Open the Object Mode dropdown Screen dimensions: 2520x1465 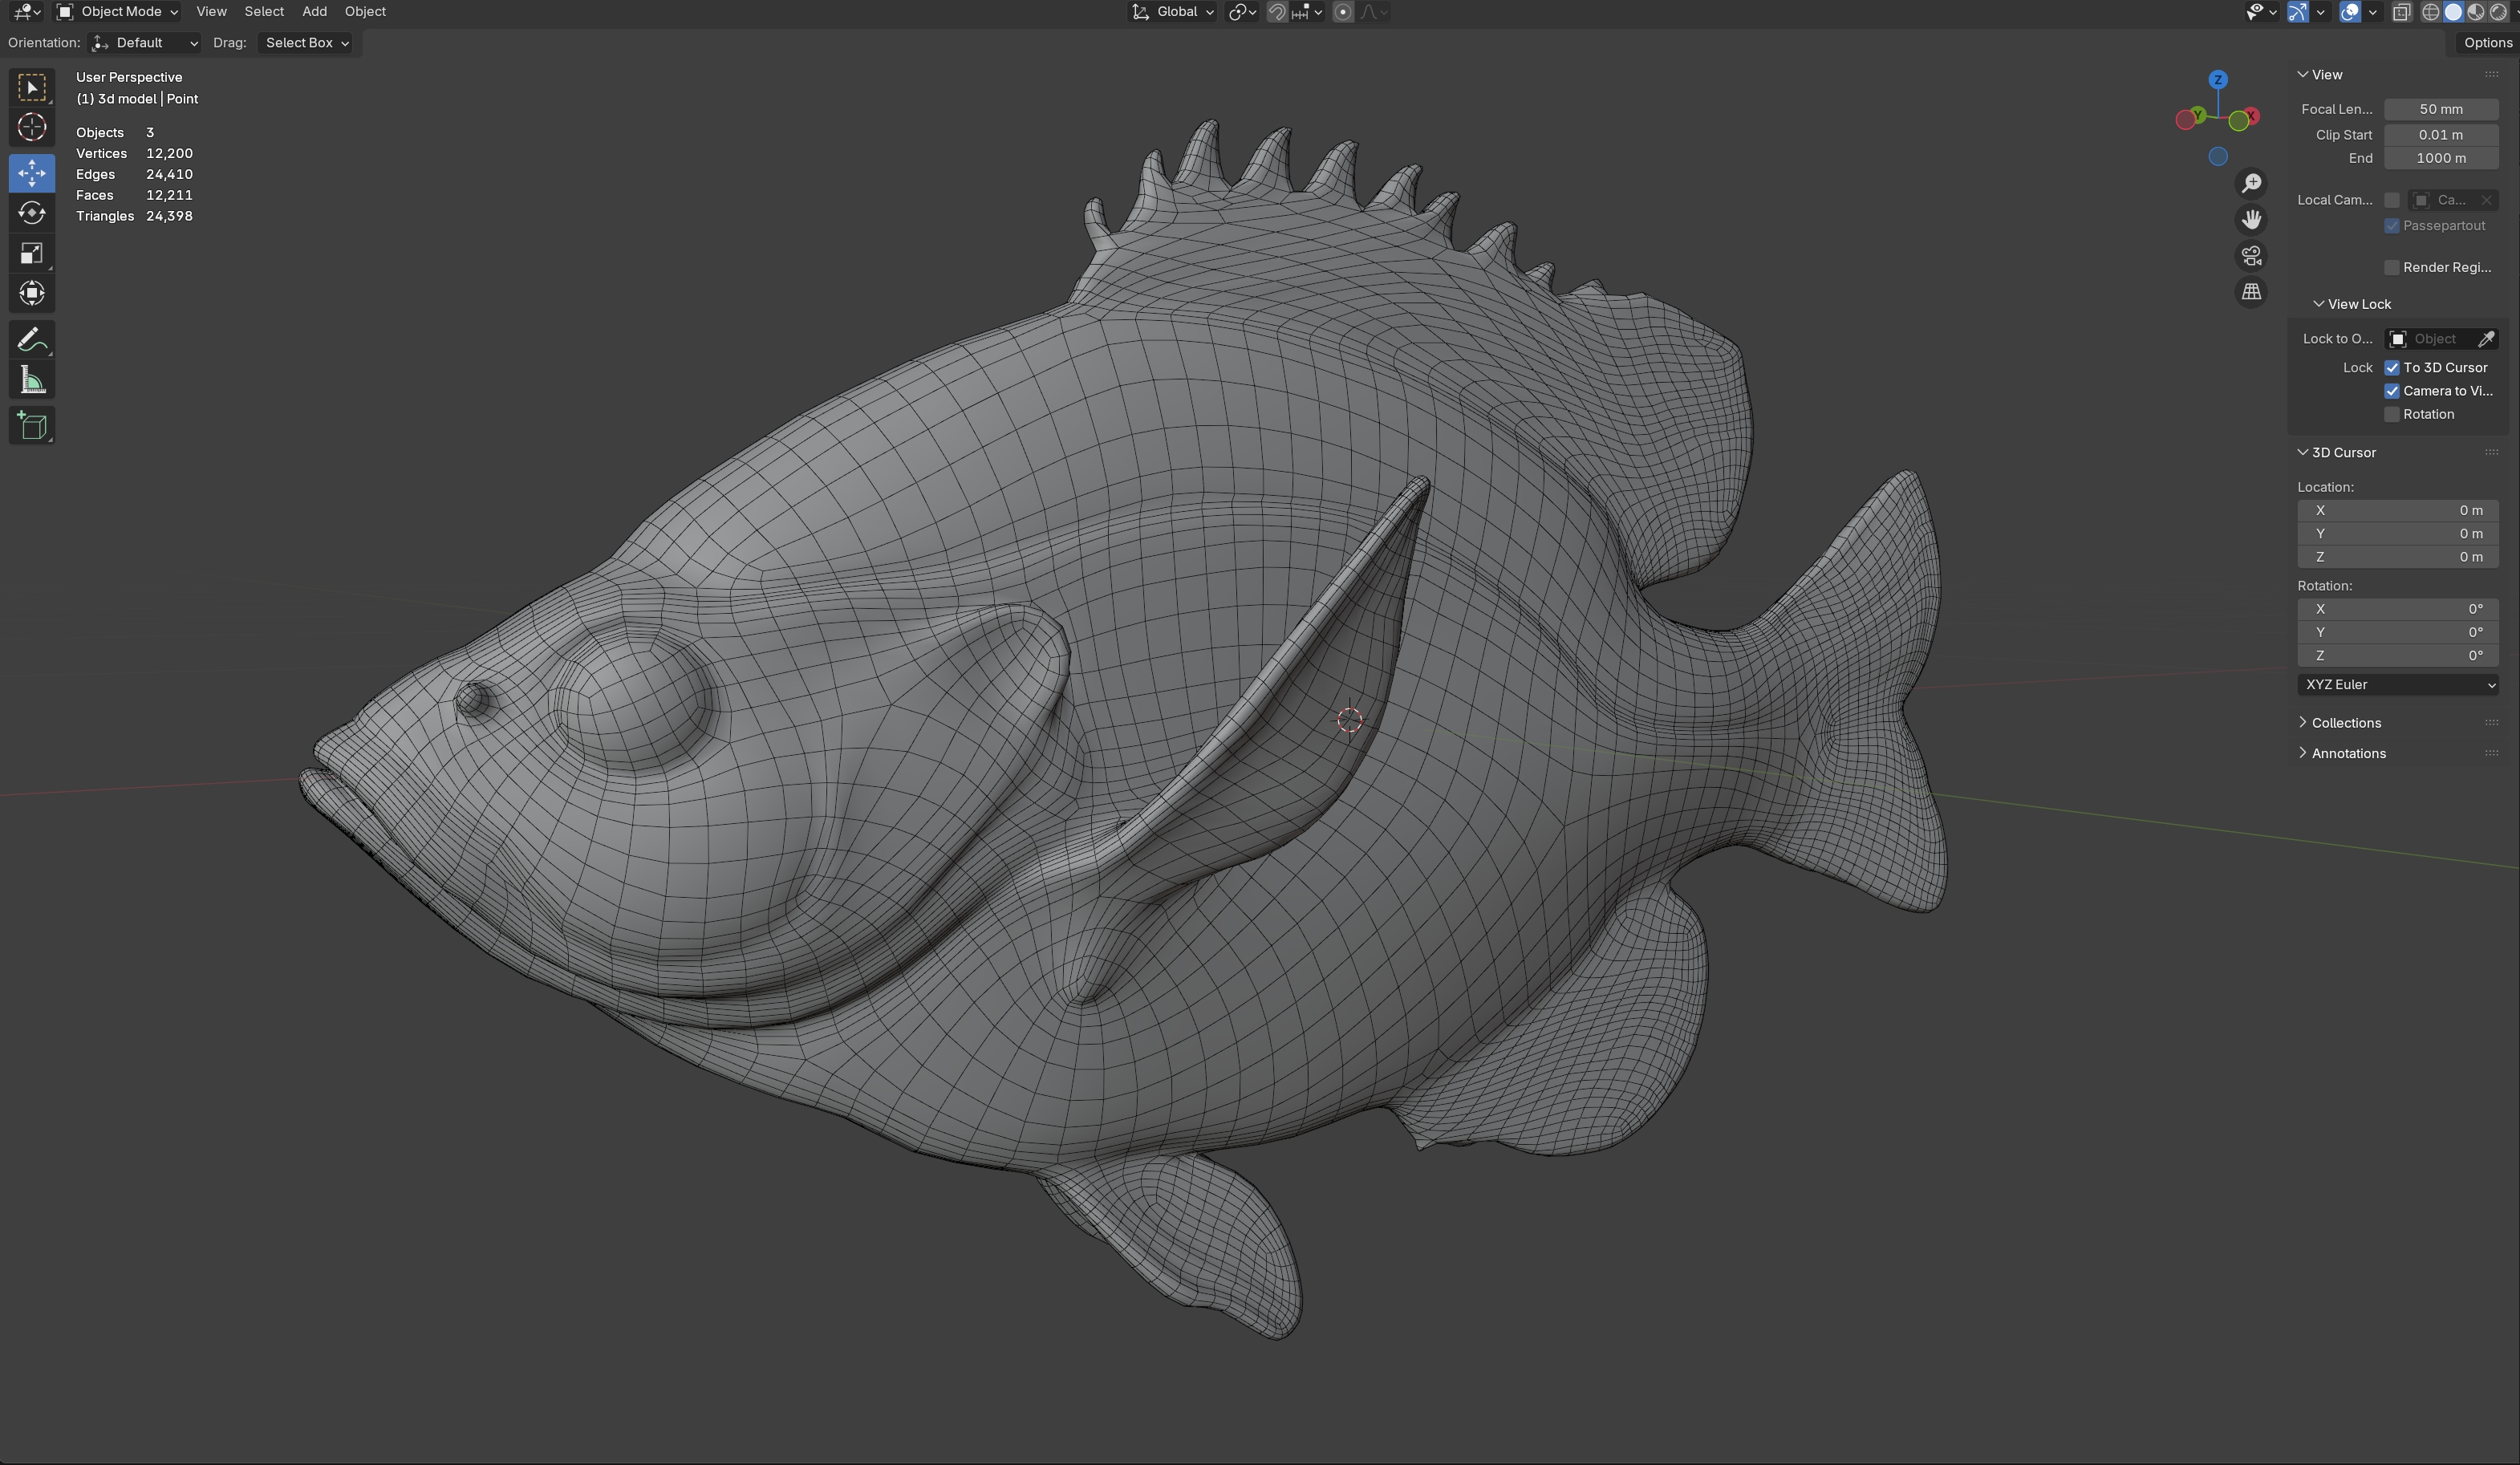(118, 12)
